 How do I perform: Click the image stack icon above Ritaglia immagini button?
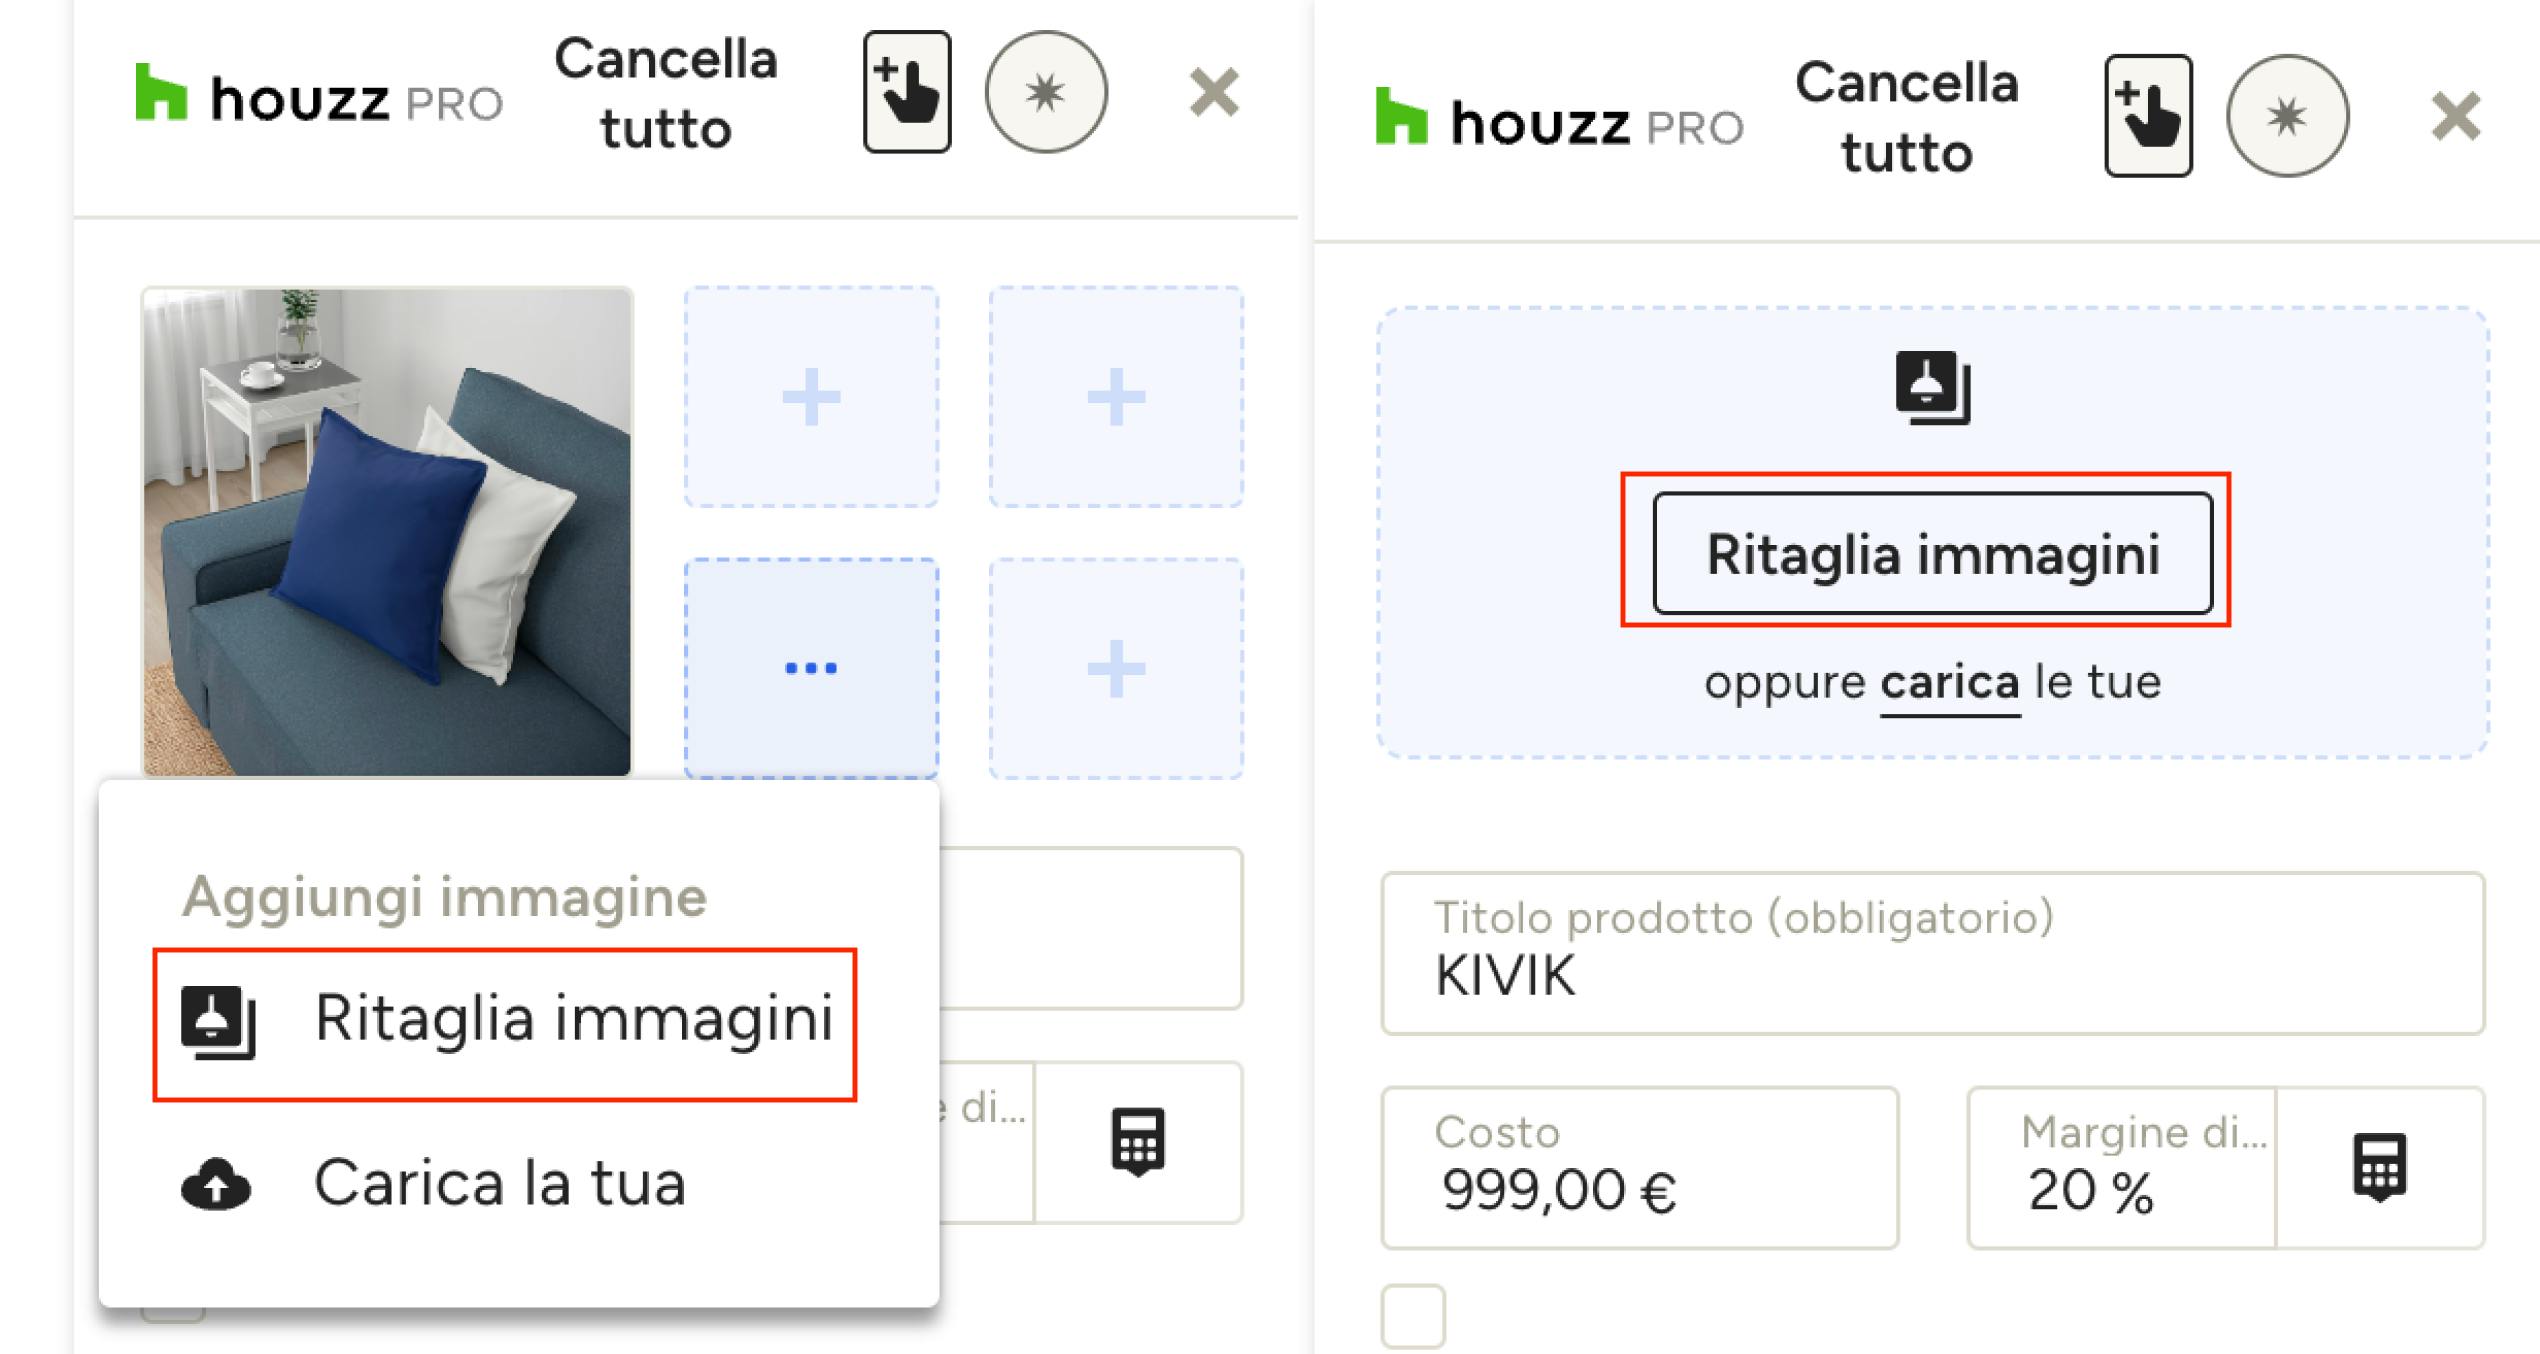click(x=1933, y=388)
